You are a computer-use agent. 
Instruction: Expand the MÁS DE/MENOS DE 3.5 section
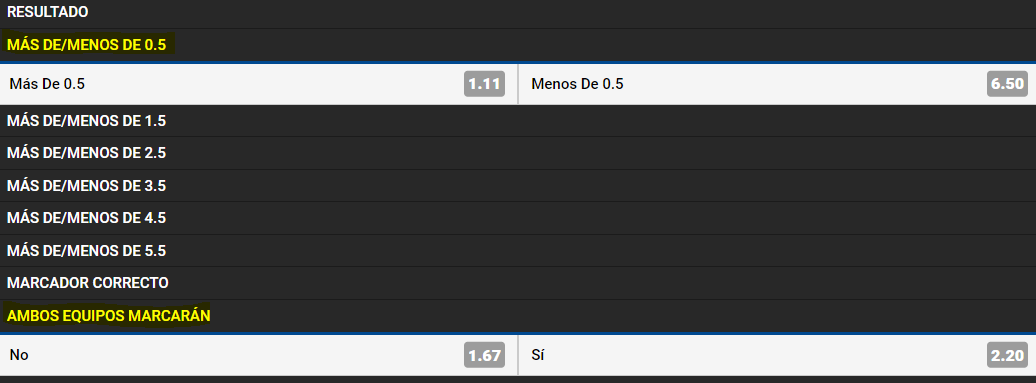tap(518, 186)
